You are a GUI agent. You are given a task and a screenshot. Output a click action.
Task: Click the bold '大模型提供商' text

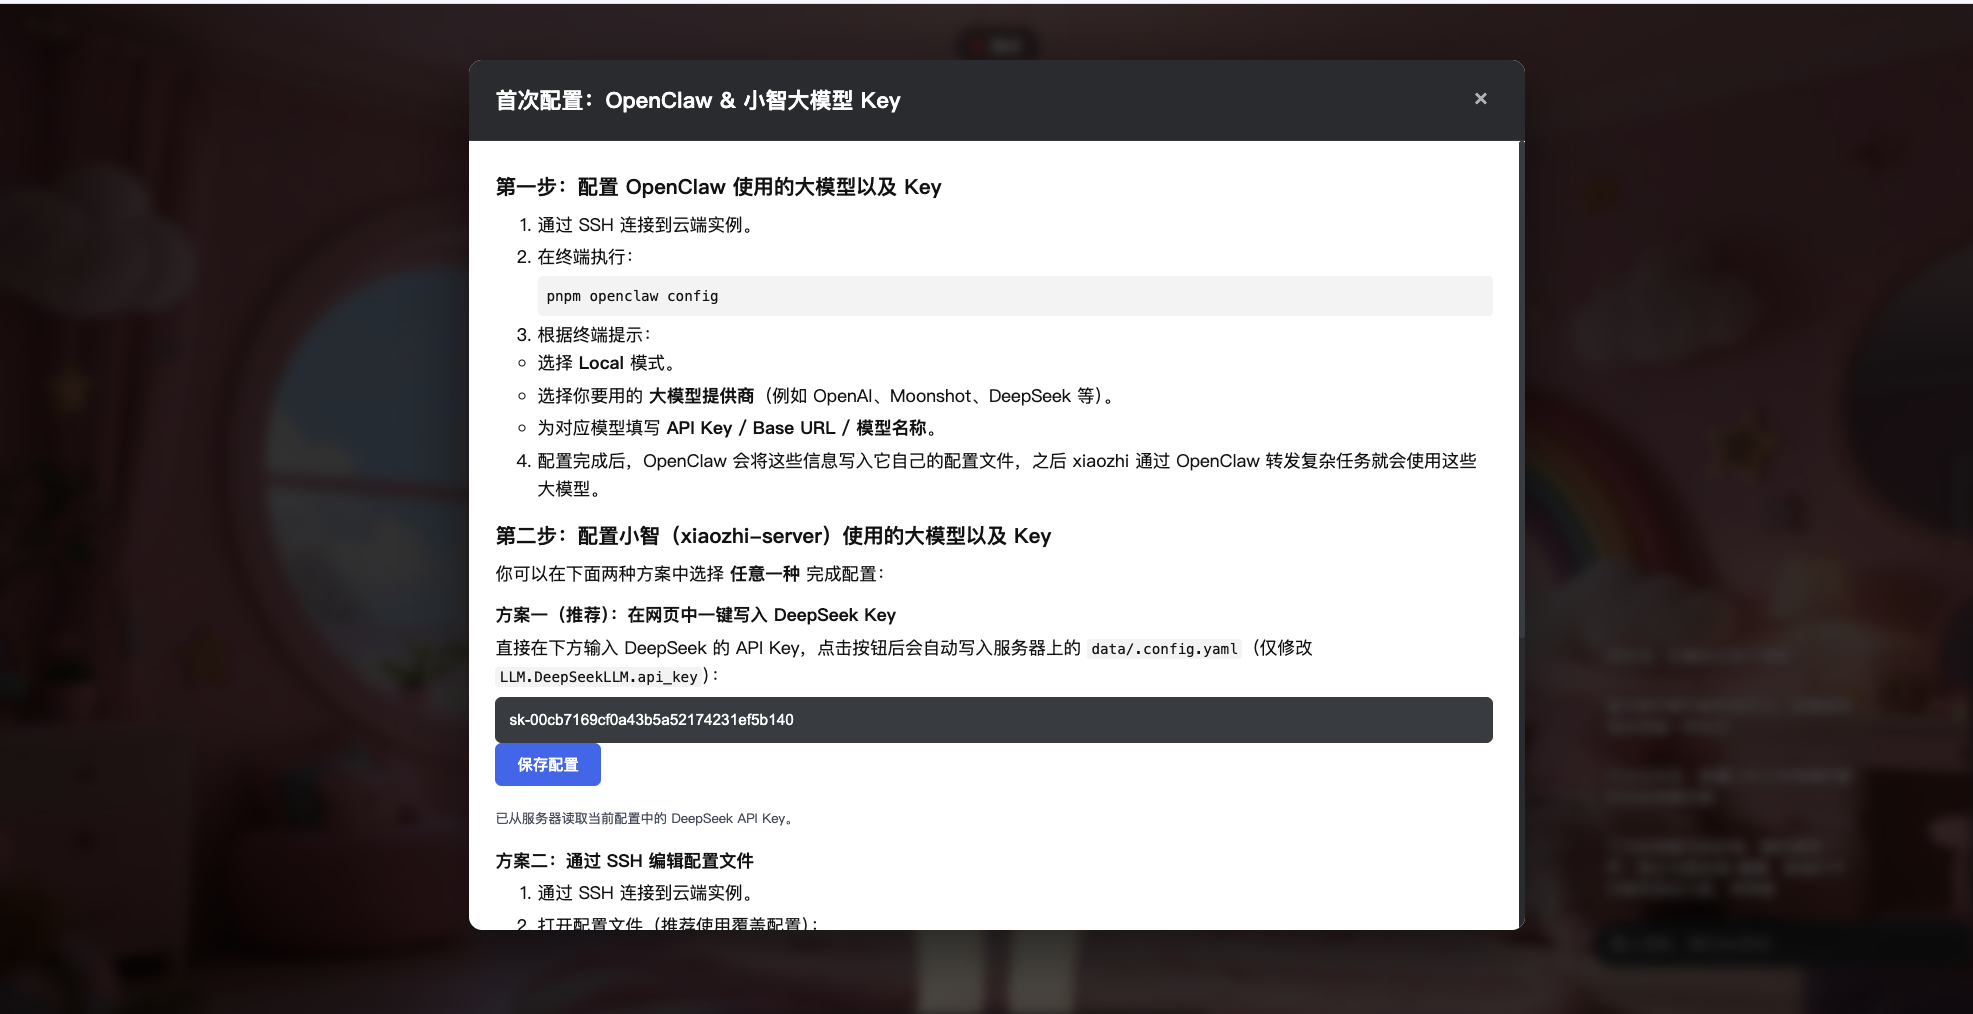(x=701, y=396)
